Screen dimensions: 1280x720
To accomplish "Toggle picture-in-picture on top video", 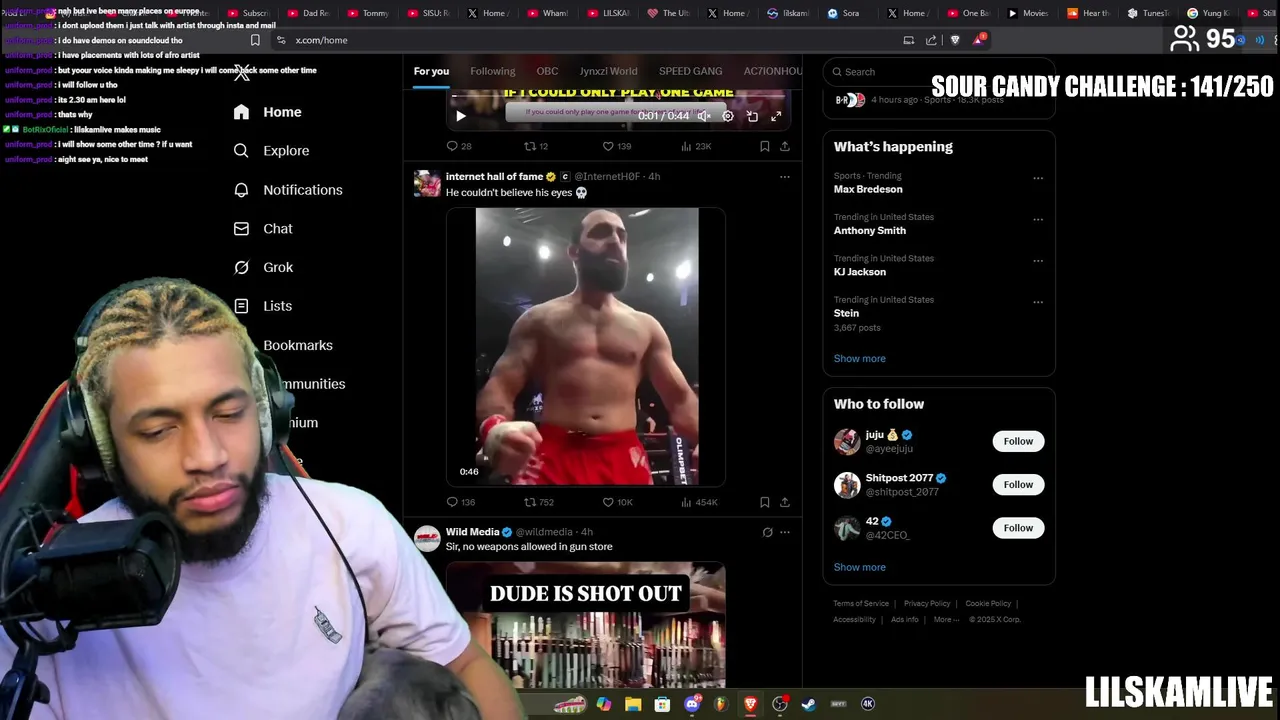I will 752,116.
